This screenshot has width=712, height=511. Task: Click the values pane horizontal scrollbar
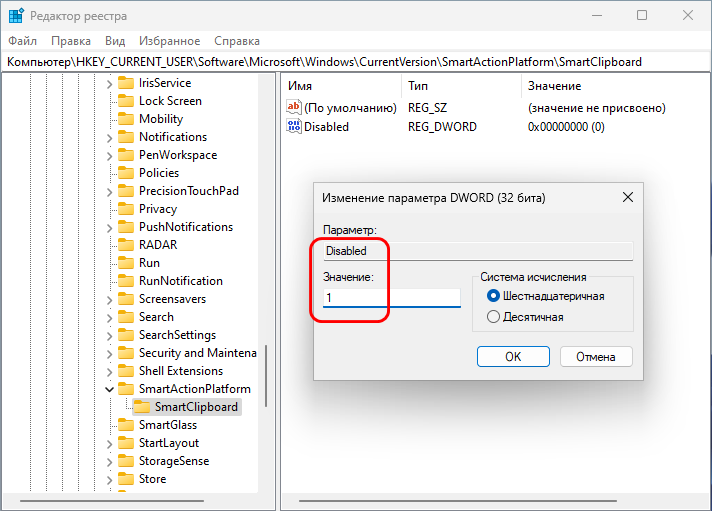pyautogui.click(x=458, y=501)
